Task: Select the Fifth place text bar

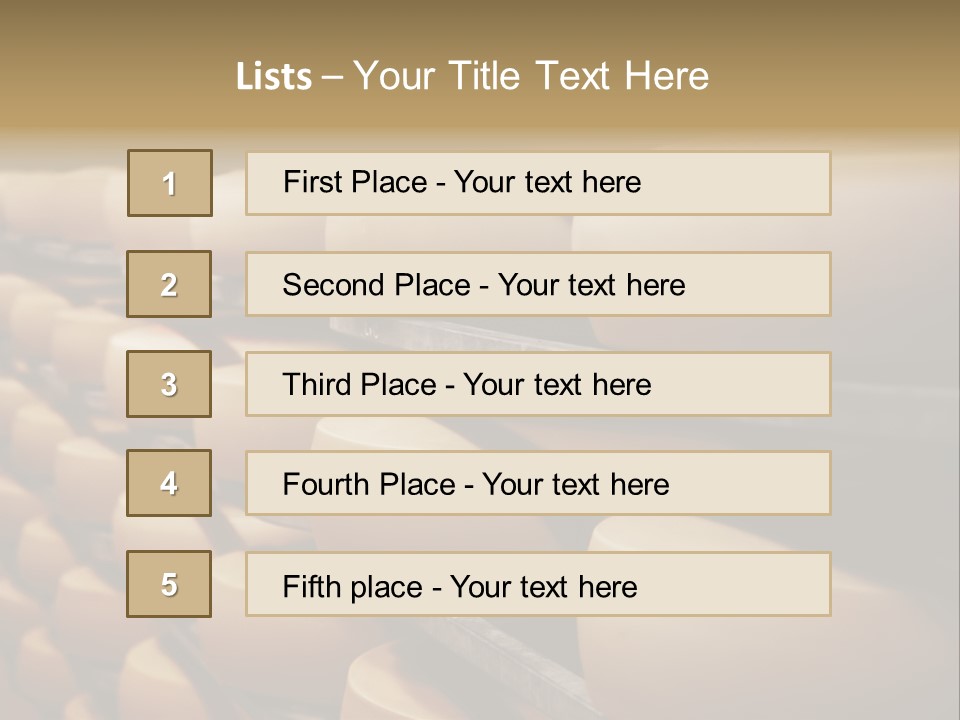Action: pyautogui.click(x=538, y=584)
